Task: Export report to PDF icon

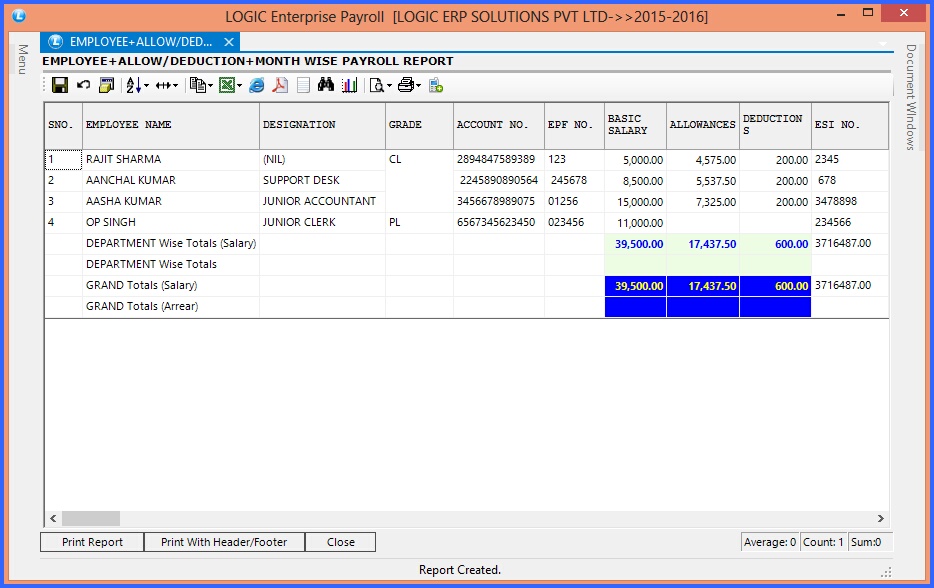Action: [280, 86]
